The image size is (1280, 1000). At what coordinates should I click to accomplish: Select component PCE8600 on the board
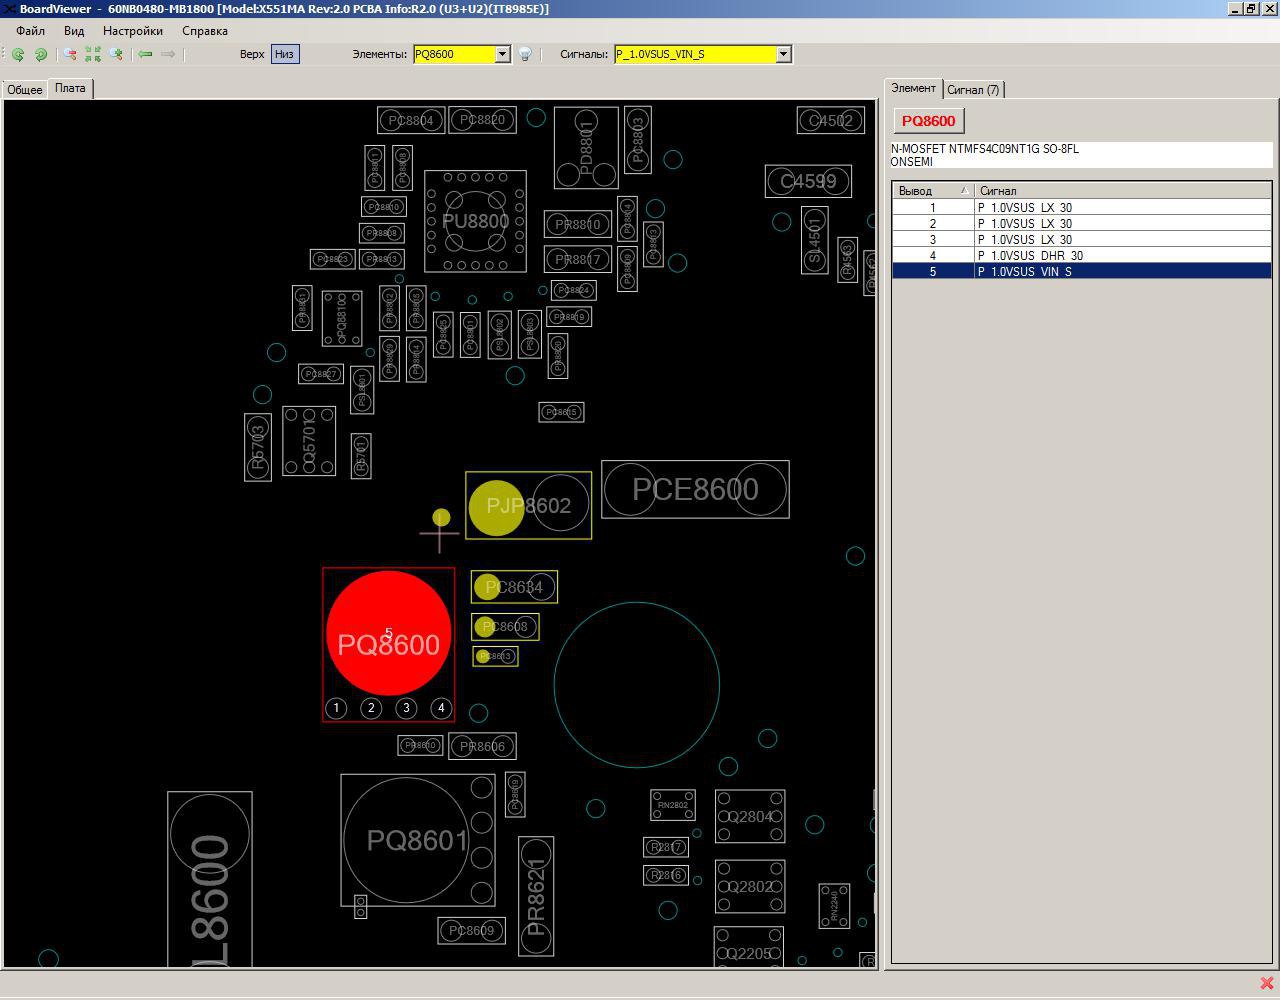[x=695, y=489]
